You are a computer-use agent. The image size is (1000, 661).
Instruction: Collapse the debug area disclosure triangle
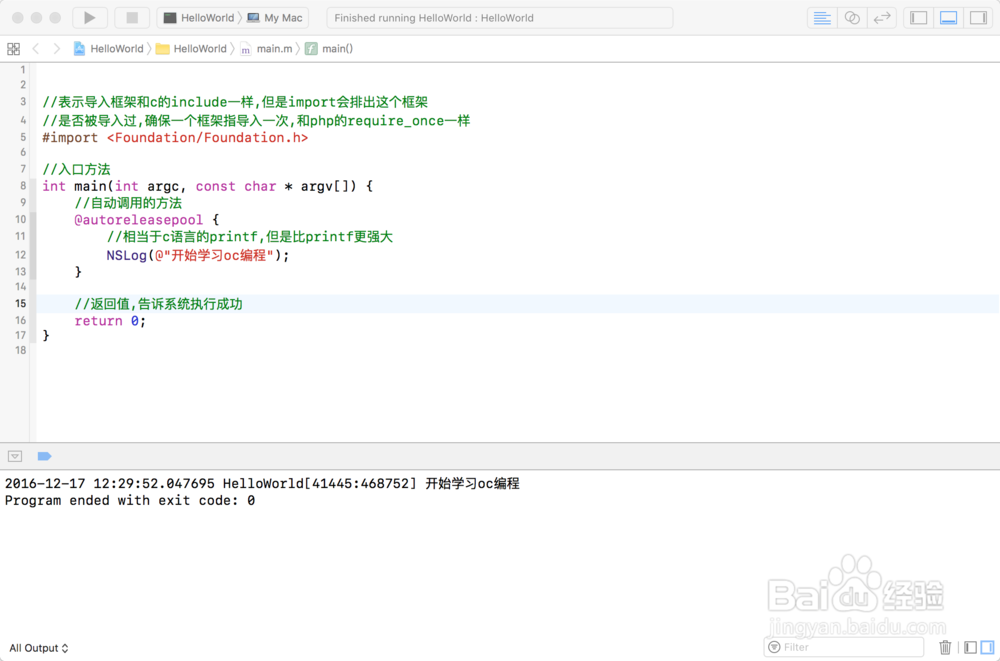(x=15, y=456)
